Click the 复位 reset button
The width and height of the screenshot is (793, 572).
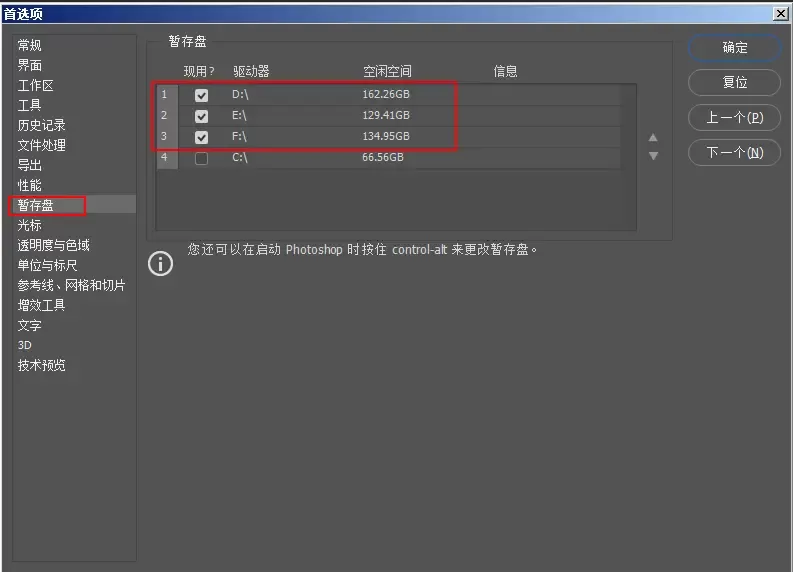coord(734,82)
